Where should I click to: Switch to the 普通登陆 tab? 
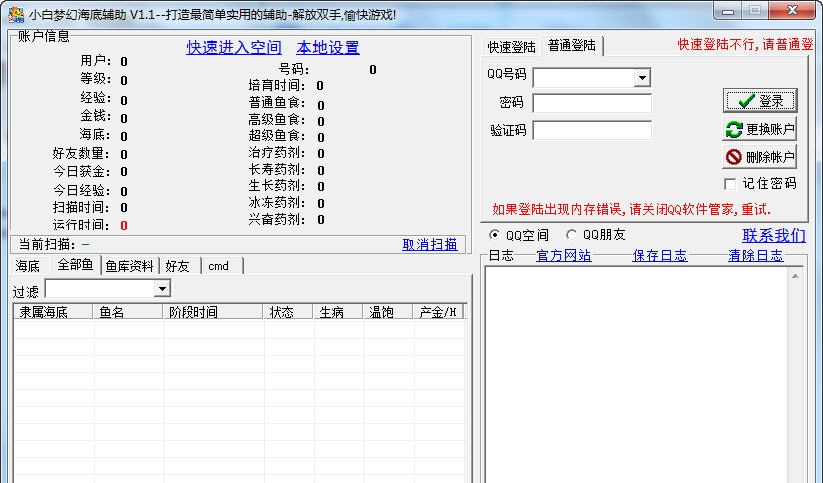click(572, 46)
